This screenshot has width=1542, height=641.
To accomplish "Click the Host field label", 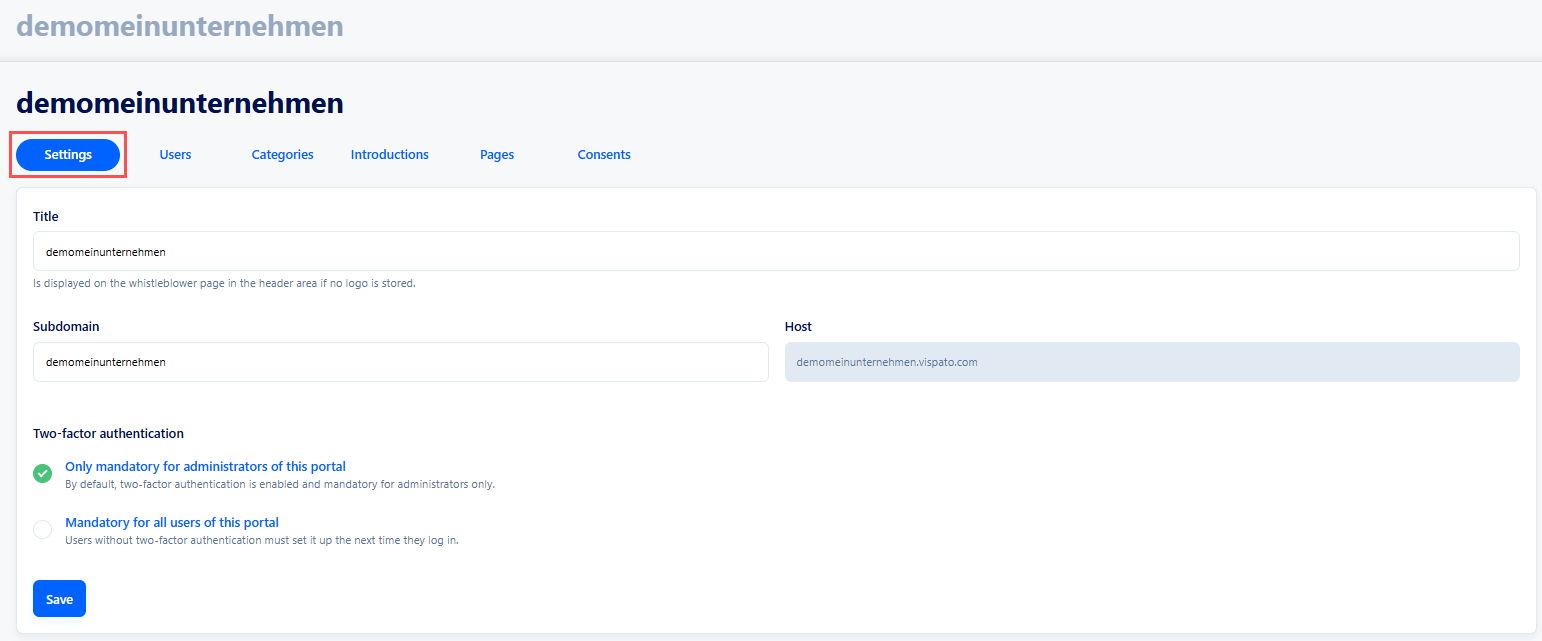I will (x=798, y=327).
